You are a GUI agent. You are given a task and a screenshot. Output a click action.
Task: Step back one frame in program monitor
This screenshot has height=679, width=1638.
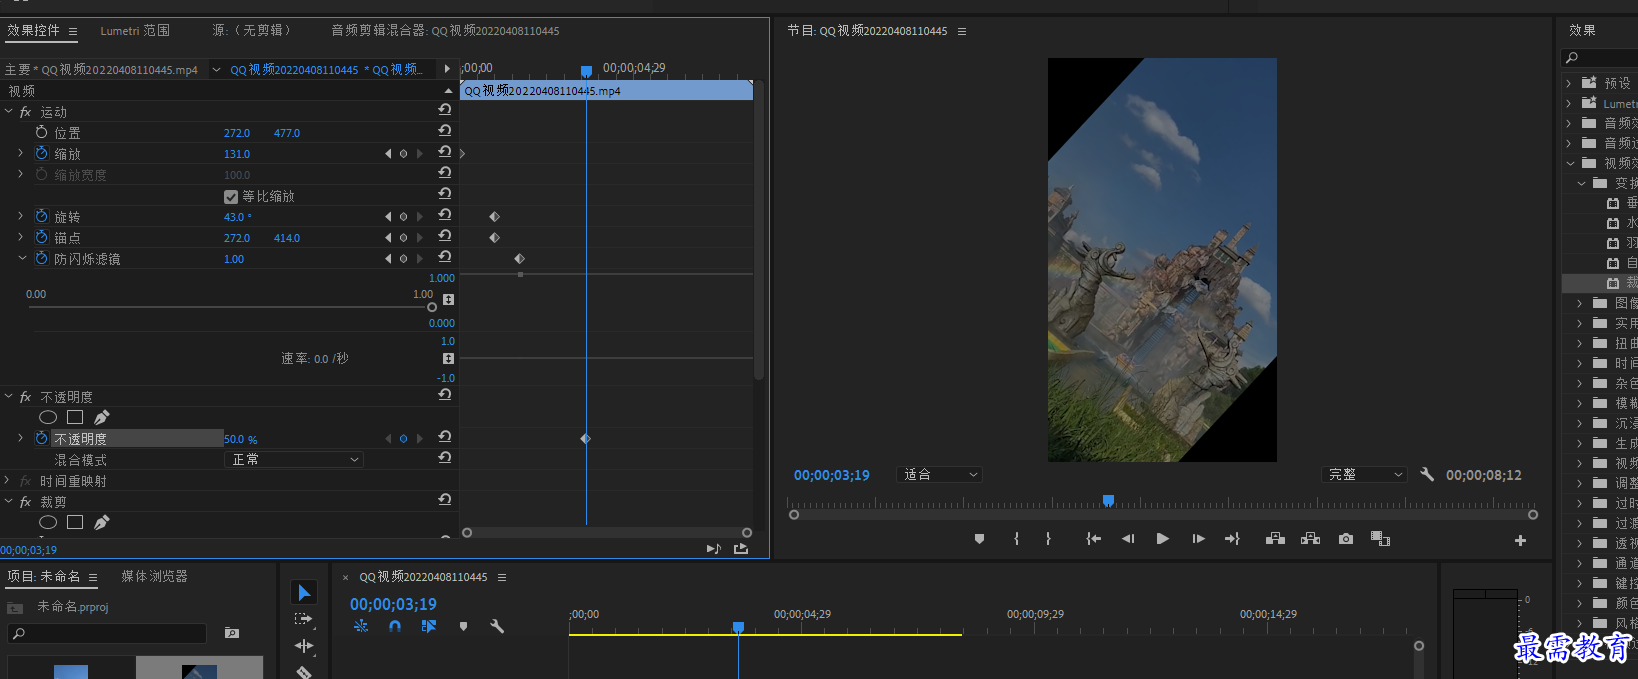tap(1128, 539)
